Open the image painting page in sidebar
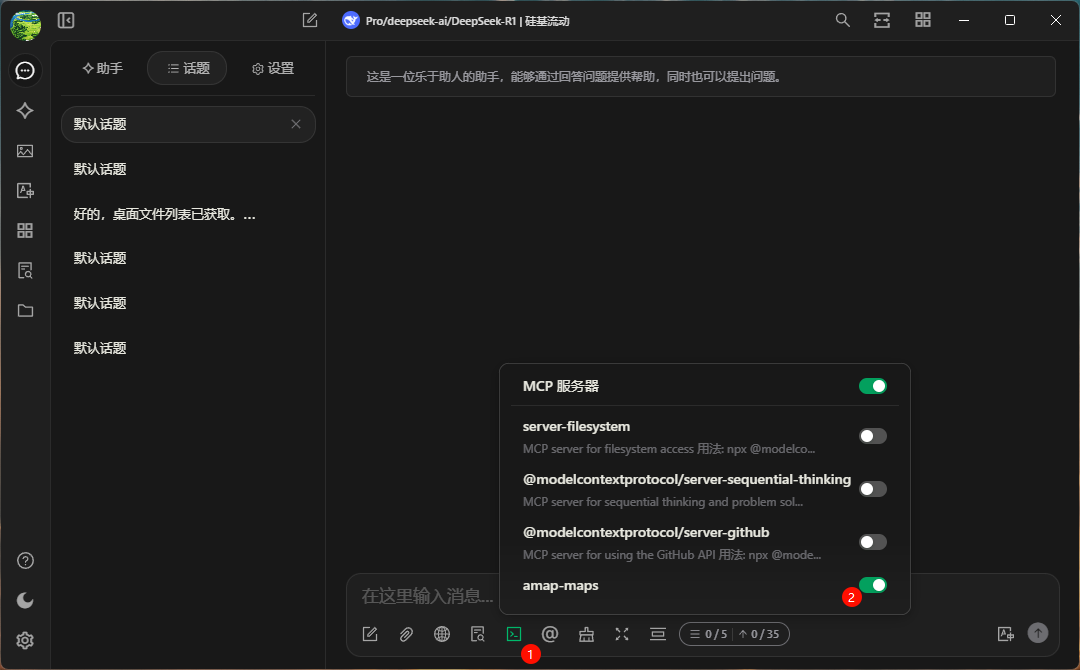The width and height of the screenshot is (1080, 670). [x=25, y=151]
